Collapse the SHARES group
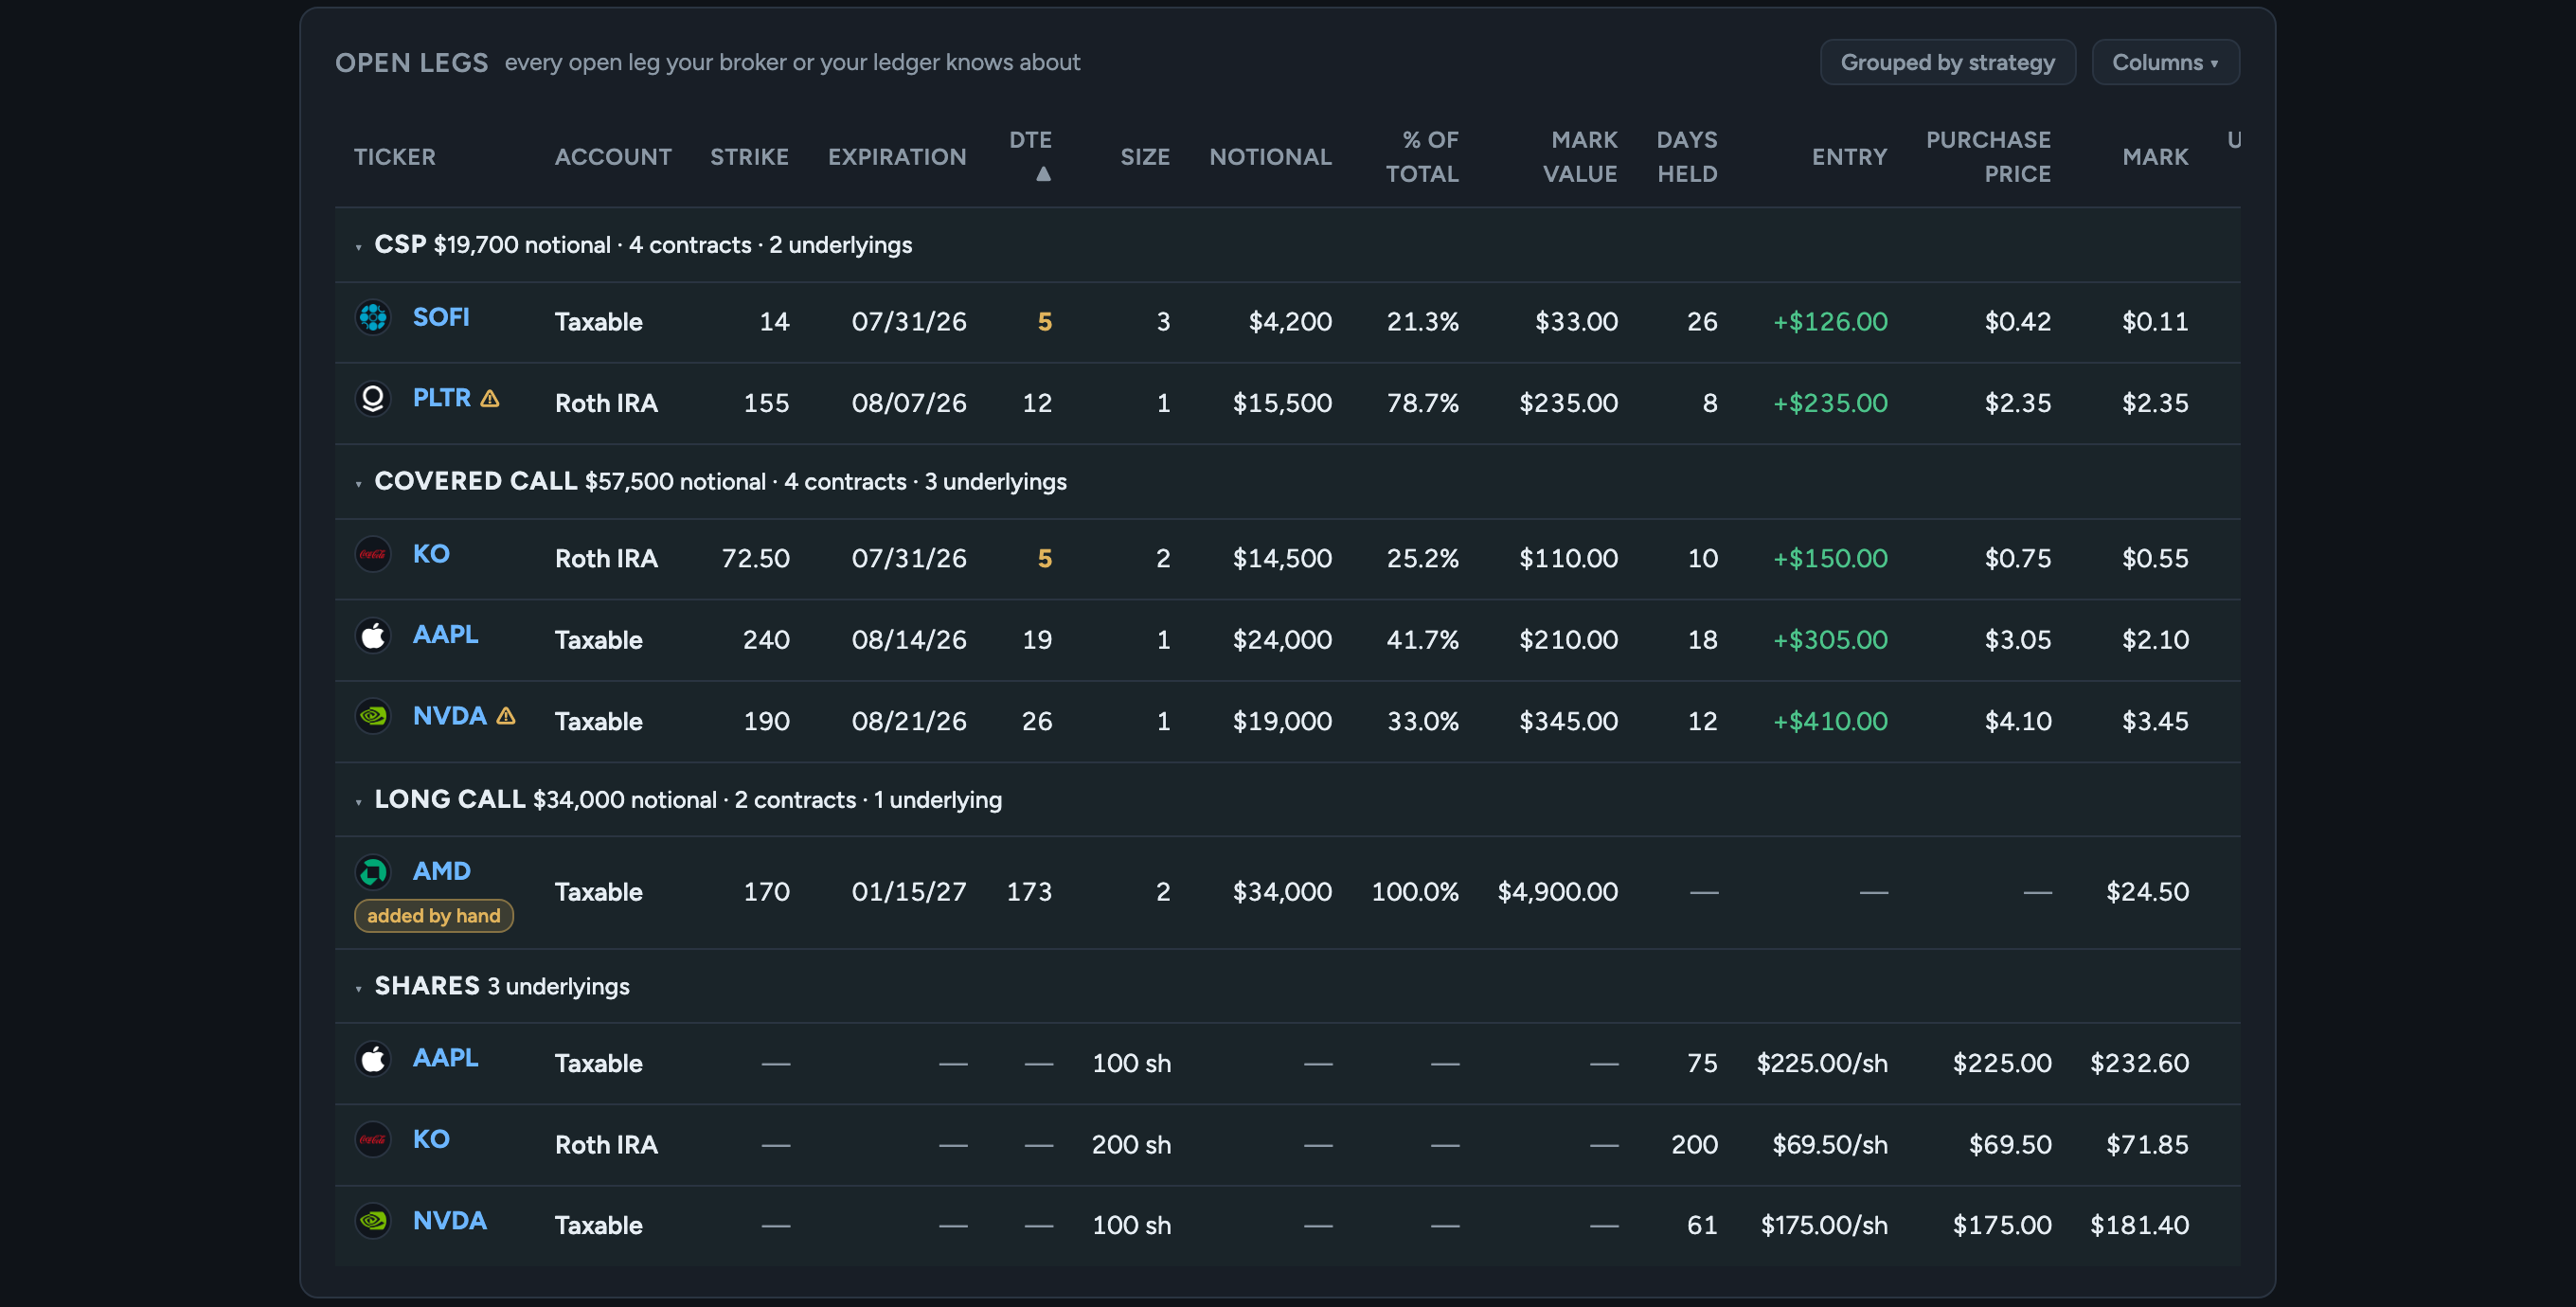Viewport: 2576px width, 1307px height. pyautogui.click(x=358, y=989)
